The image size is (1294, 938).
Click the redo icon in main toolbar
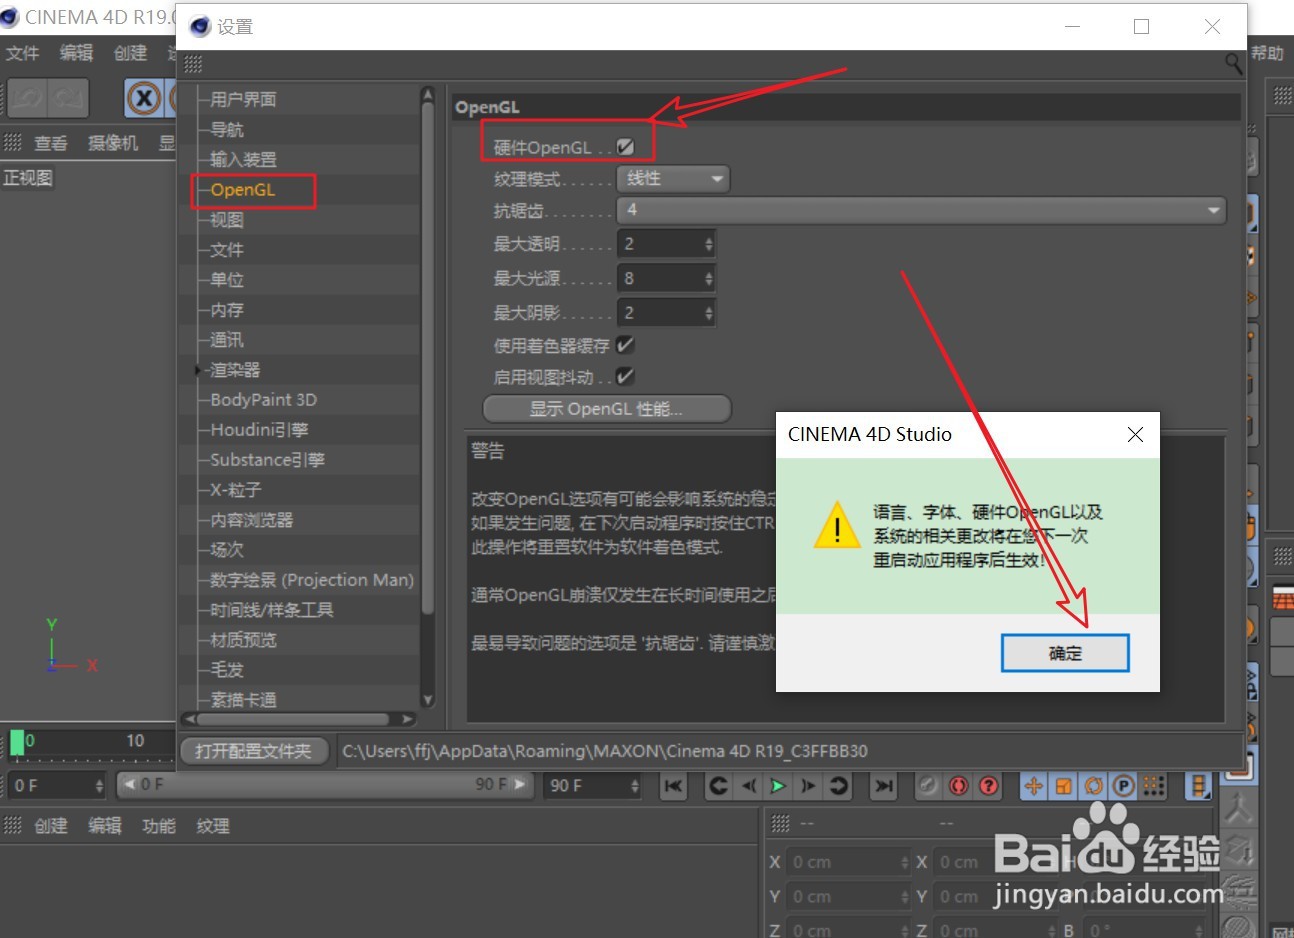coord(68,98)
